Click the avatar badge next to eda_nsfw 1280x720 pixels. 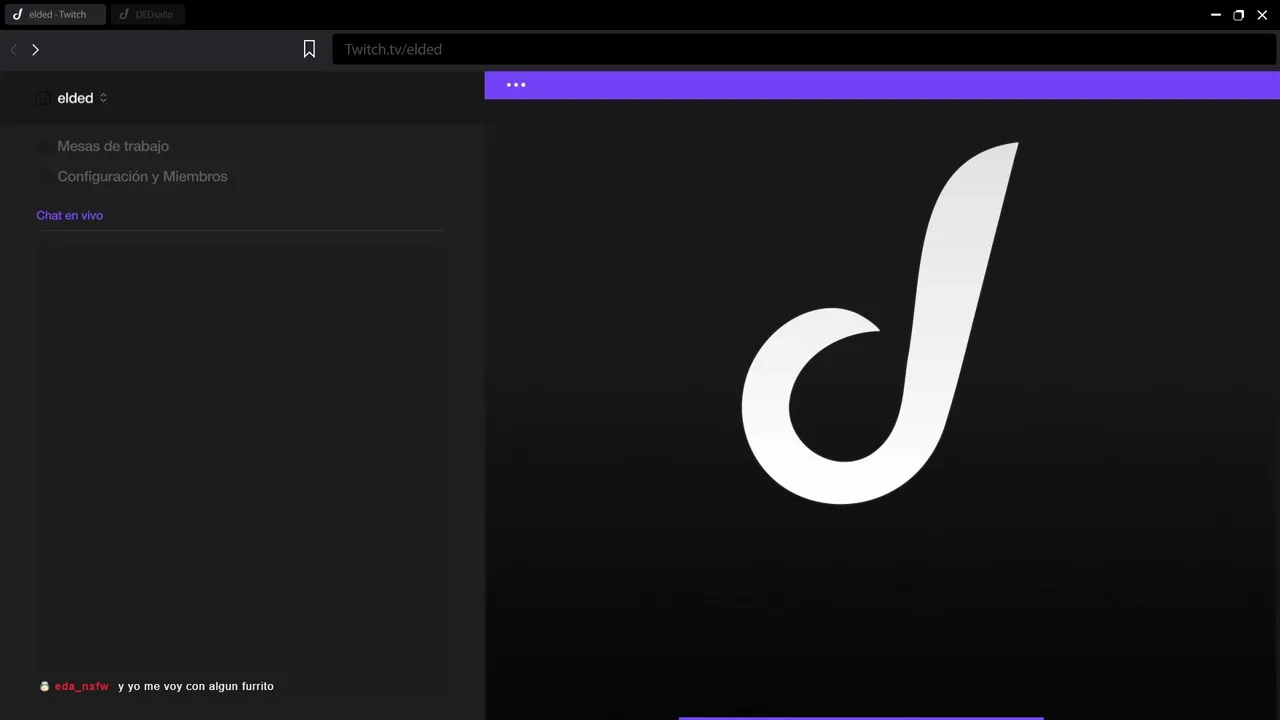click(44, 686)
